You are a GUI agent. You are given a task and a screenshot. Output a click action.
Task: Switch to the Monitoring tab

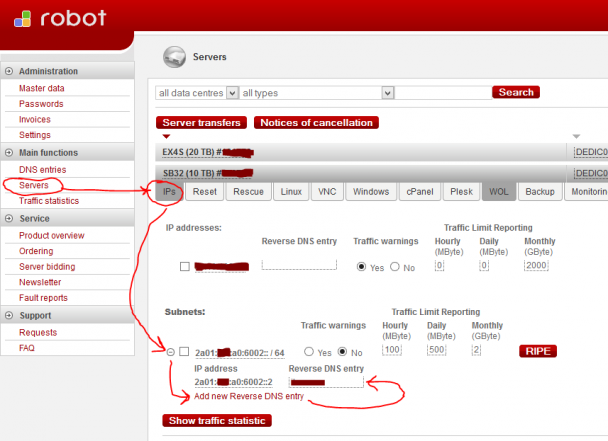pyautogui.click(x=586, y=192)
